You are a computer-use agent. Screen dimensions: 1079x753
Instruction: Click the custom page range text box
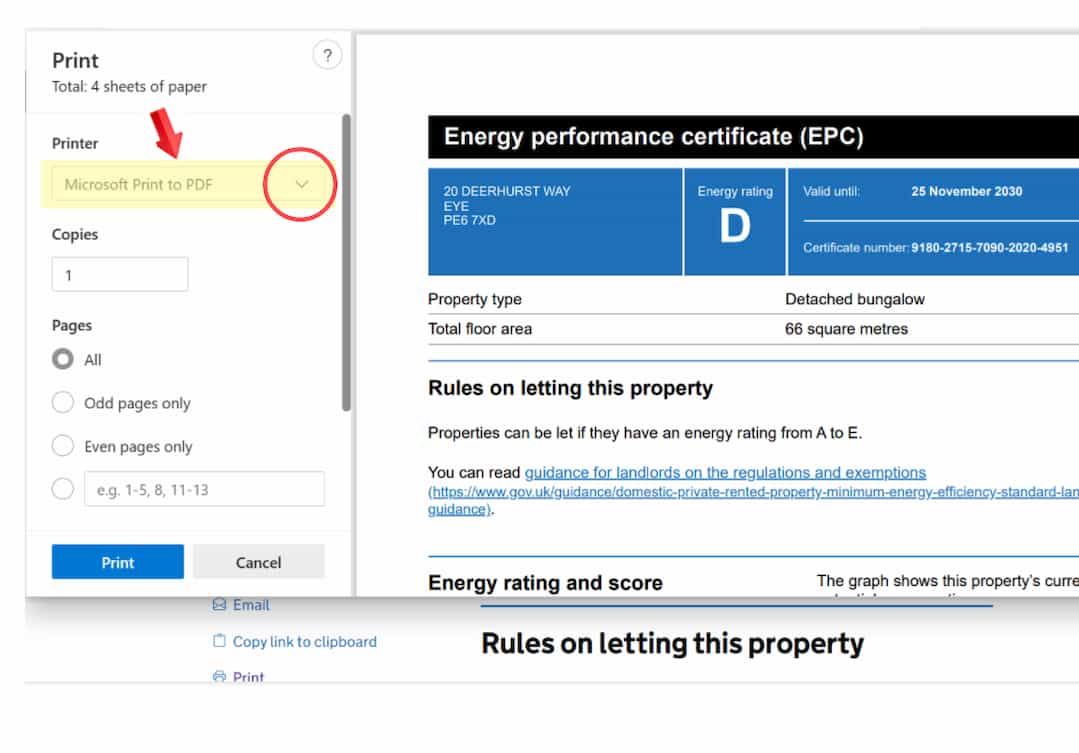(x=204, y=490)
